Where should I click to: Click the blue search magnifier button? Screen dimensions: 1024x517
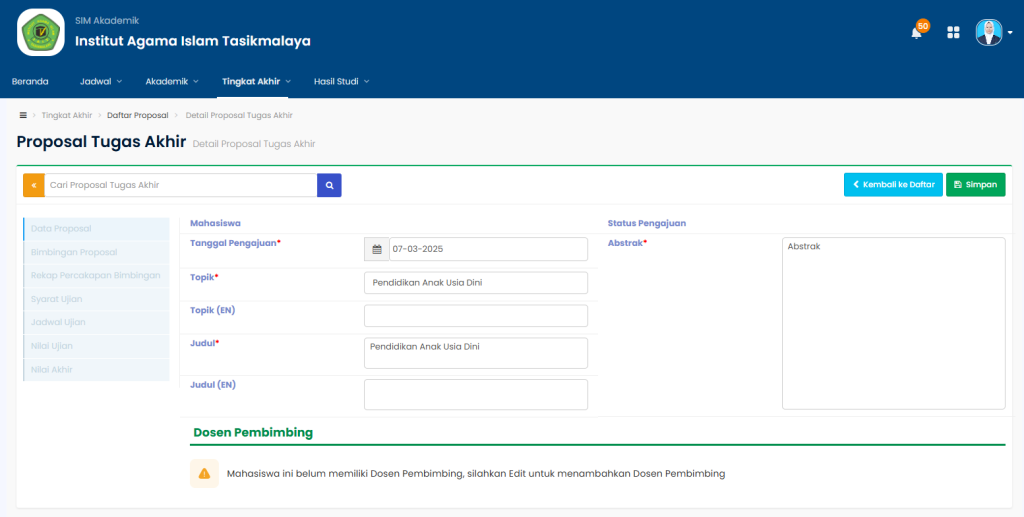329,185
